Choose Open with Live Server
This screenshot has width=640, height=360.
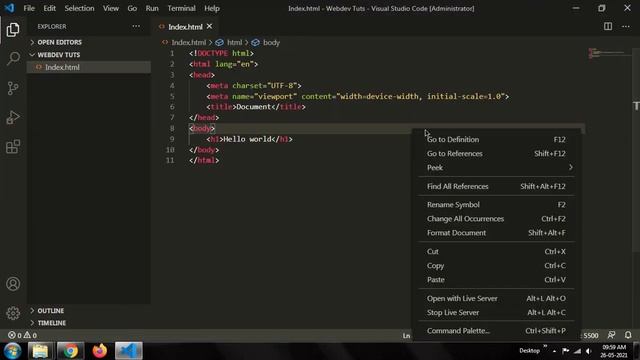496,298
